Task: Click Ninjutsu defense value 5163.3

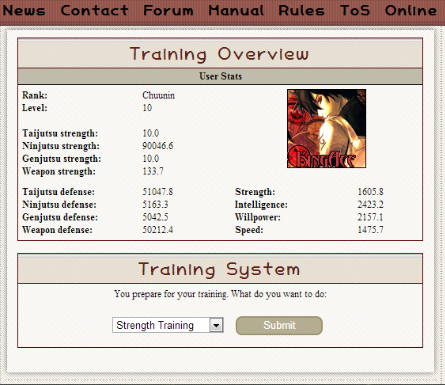Action: pyautogui.click(x=155, y=205)
